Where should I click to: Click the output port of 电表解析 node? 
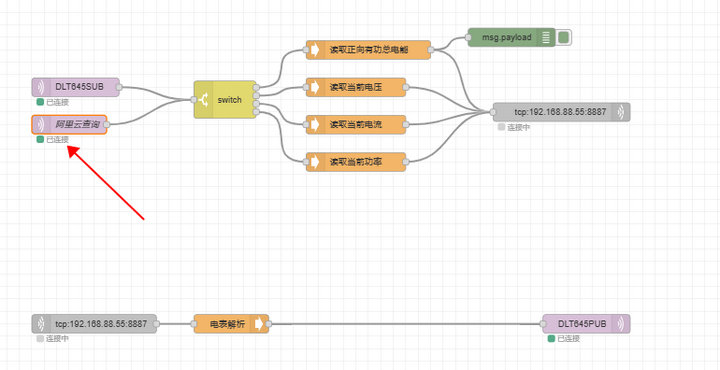(x=269, y=324)
